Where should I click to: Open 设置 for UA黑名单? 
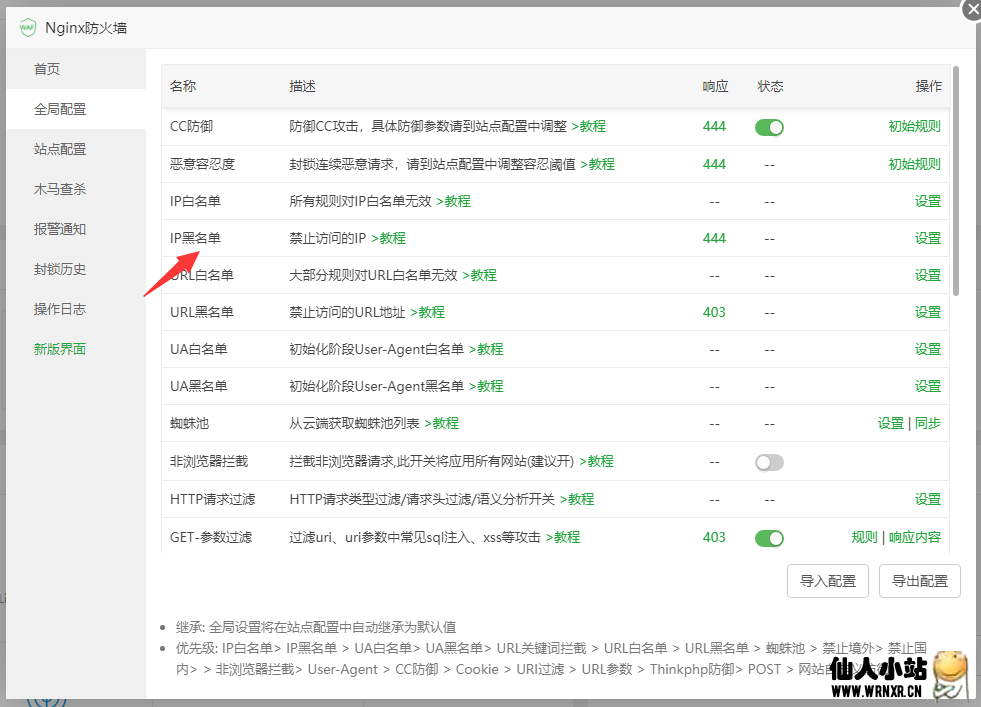coord(928,385)
